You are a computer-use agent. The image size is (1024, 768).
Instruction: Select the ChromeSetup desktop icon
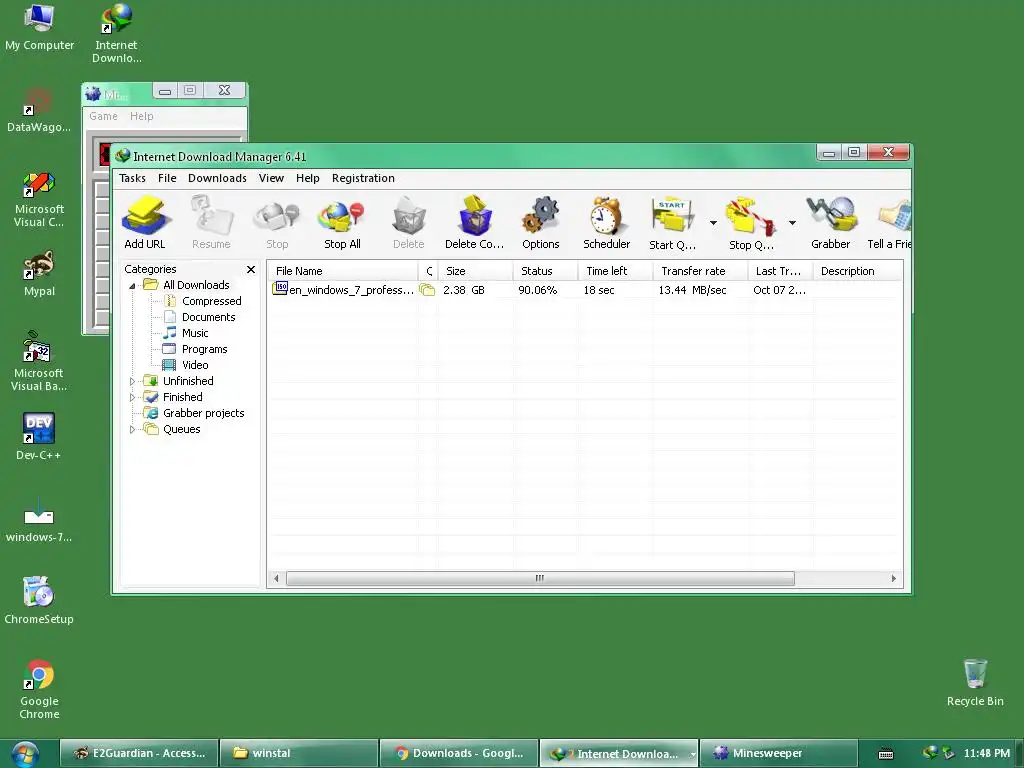[x=39, y=601]
